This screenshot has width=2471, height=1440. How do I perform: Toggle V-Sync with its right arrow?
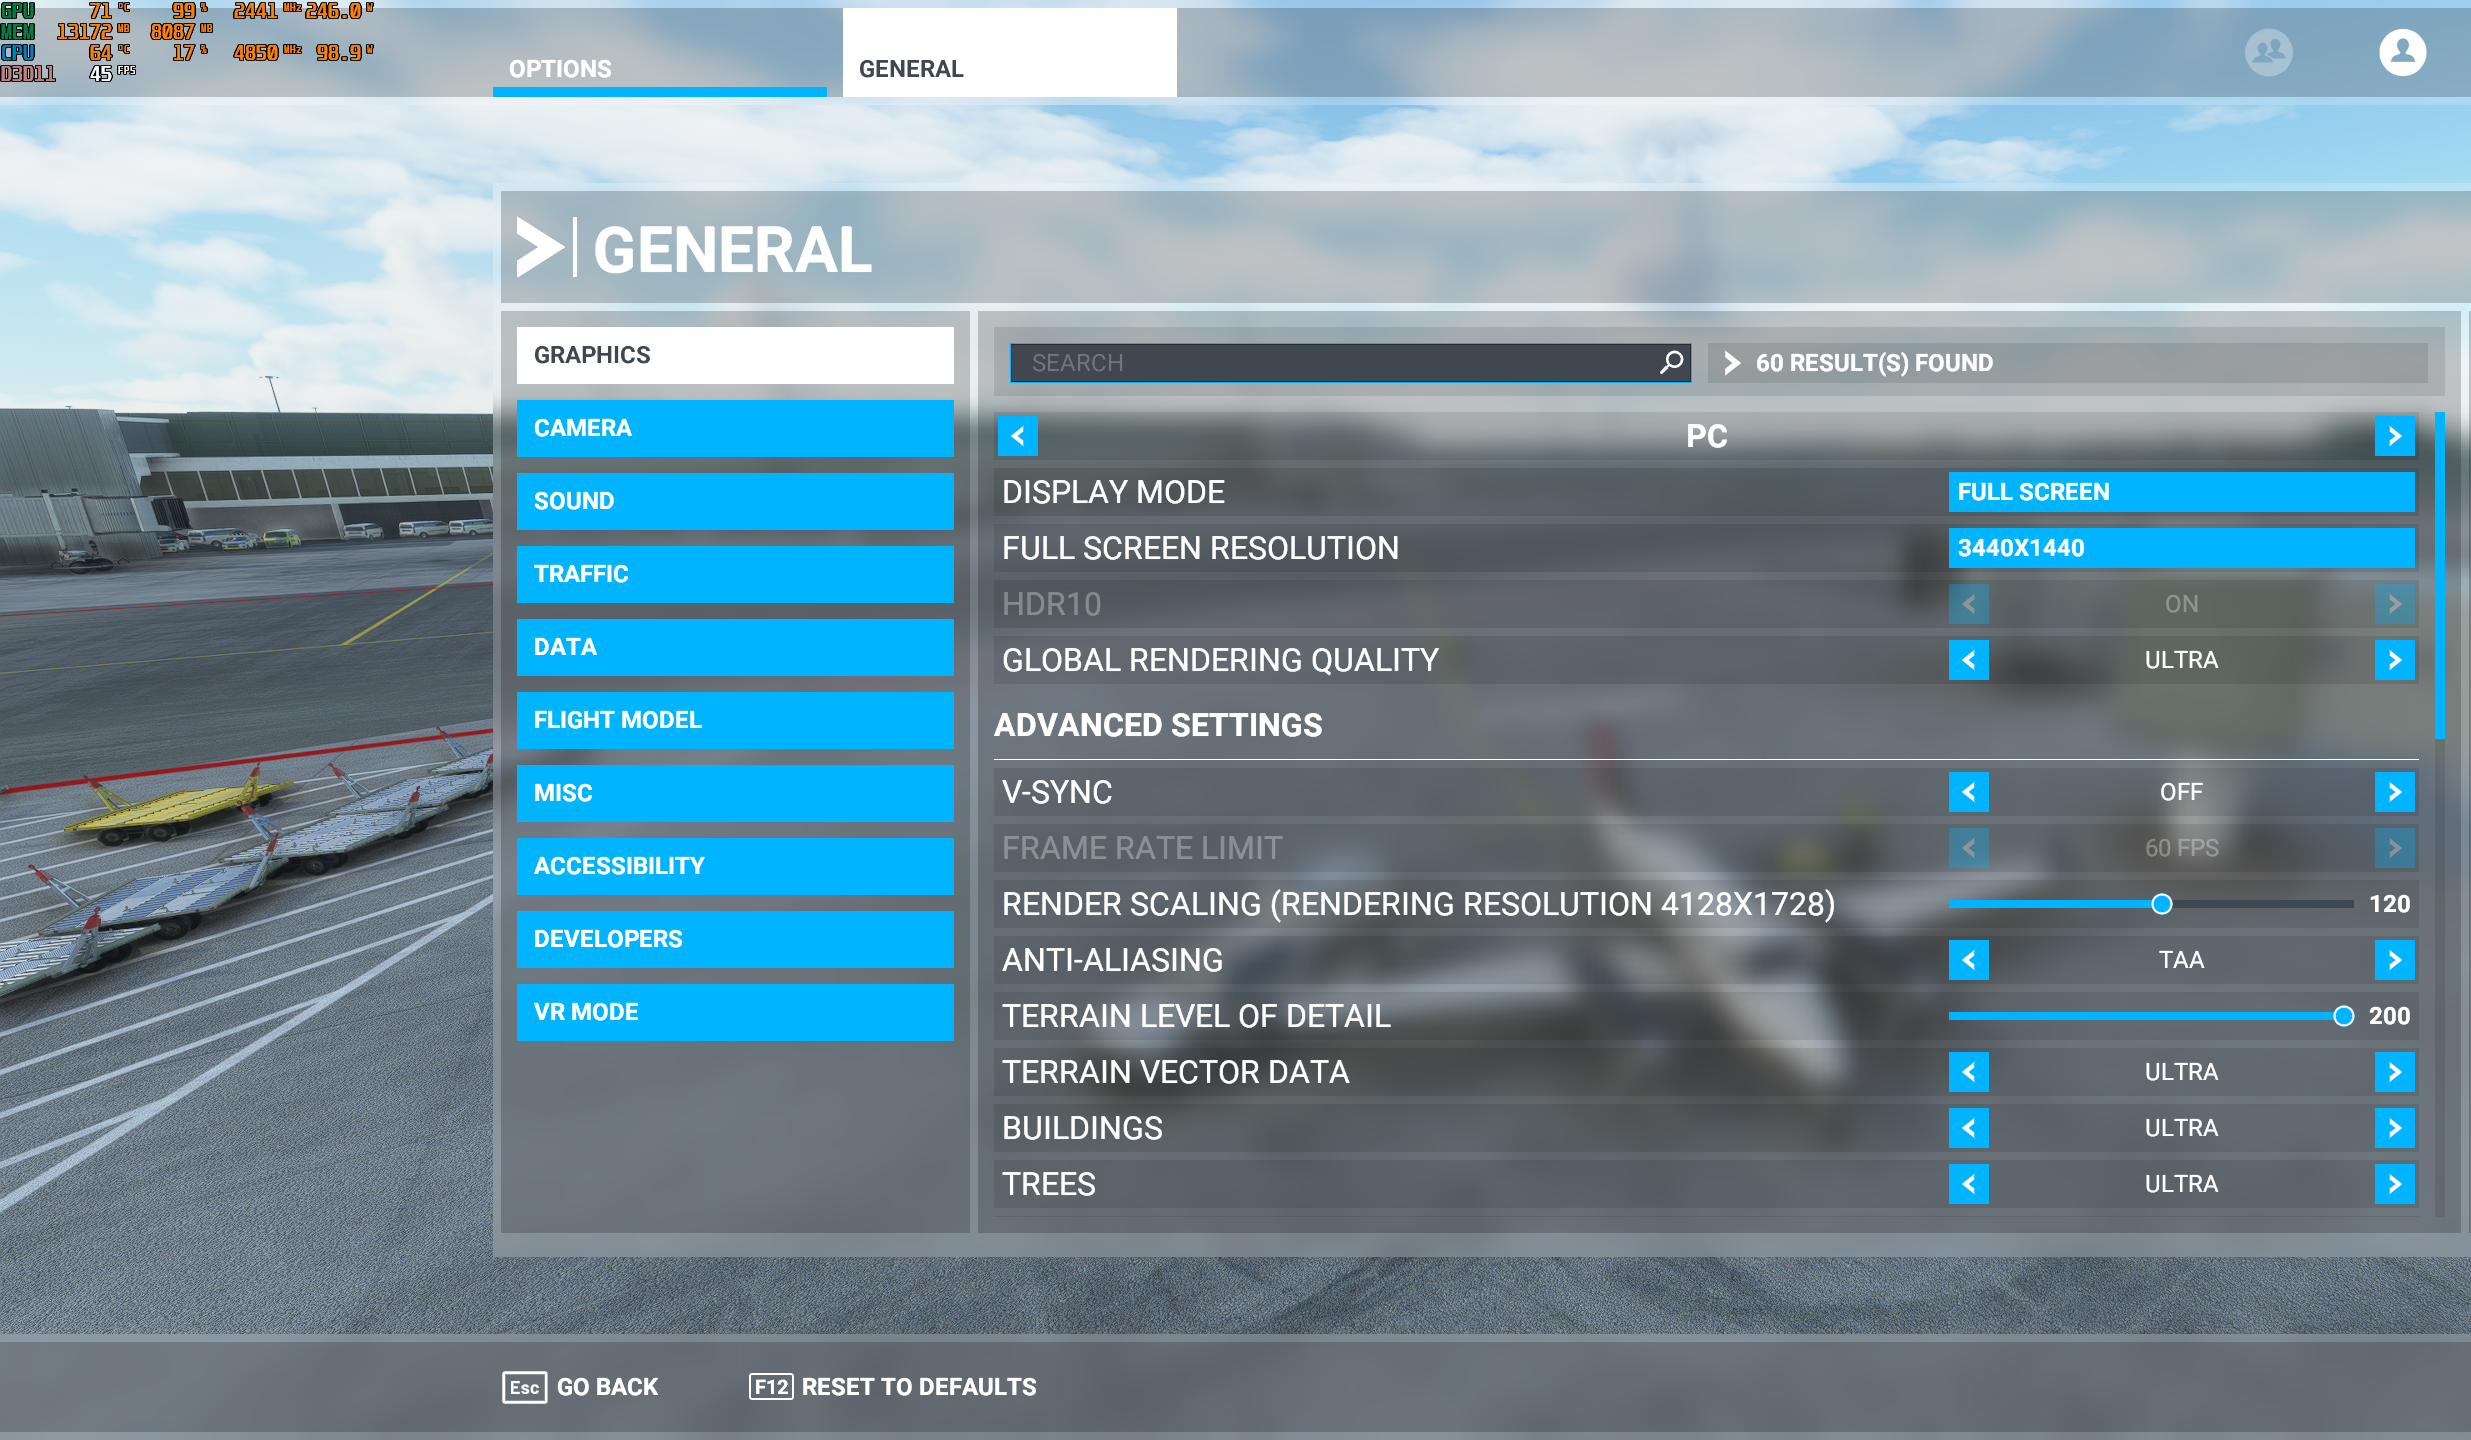(x=2394, y=792)
